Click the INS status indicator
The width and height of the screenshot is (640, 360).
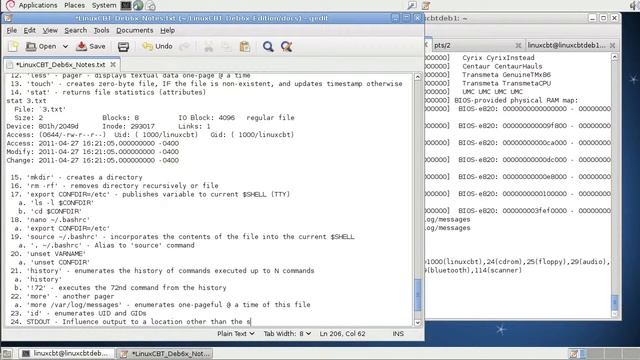click(398, 333)
